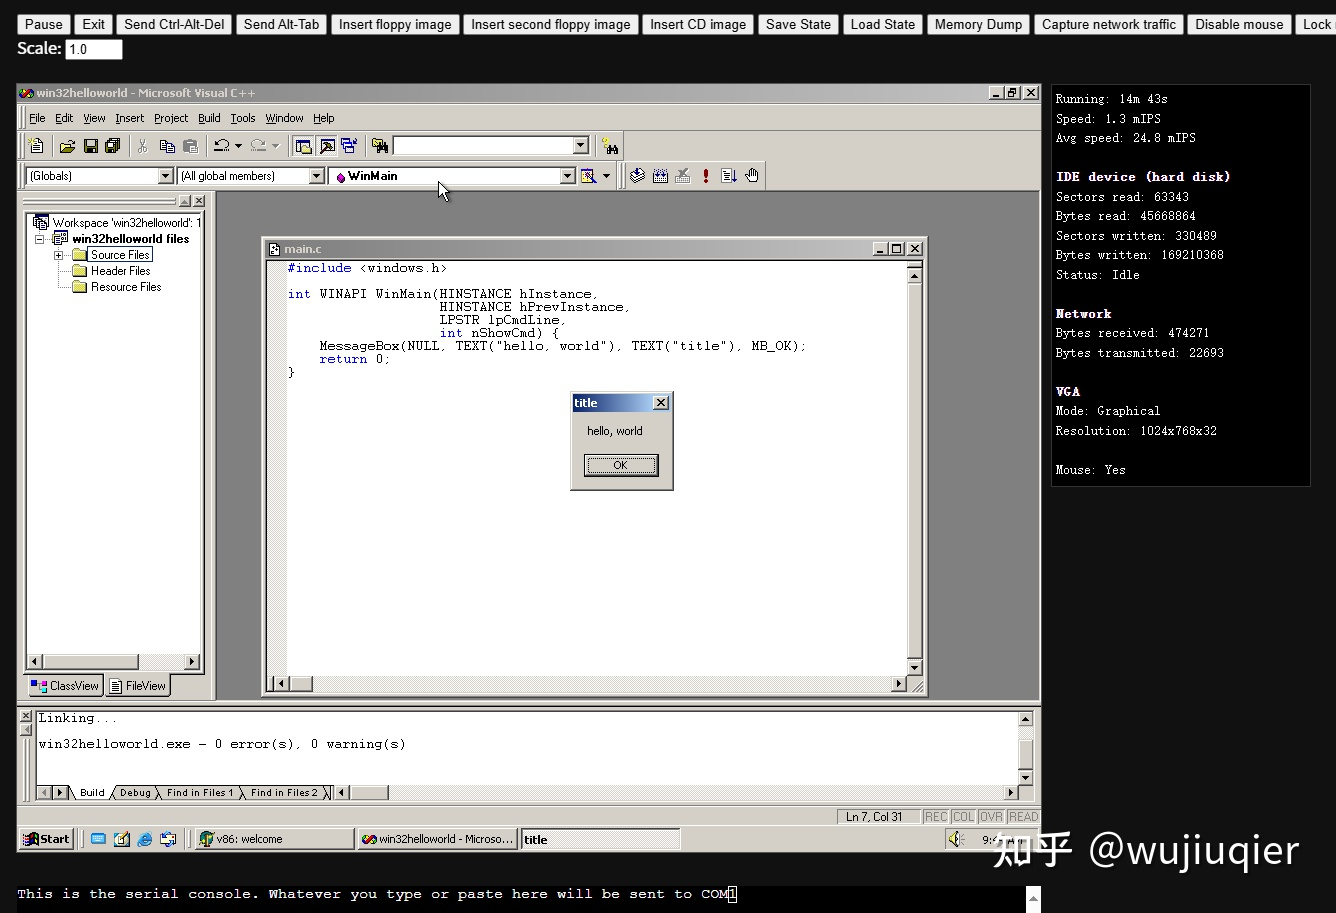Click the Insert Breakpoint hand icon
The height and width of the screenshot is (913, 1336).
[x=752, y=176]
